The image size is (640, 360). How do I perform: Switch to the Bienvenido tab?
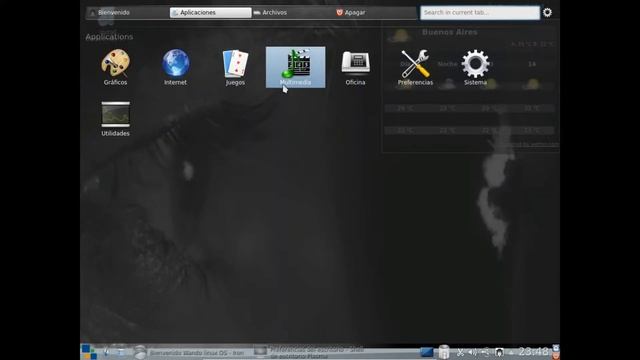[128, 13]
